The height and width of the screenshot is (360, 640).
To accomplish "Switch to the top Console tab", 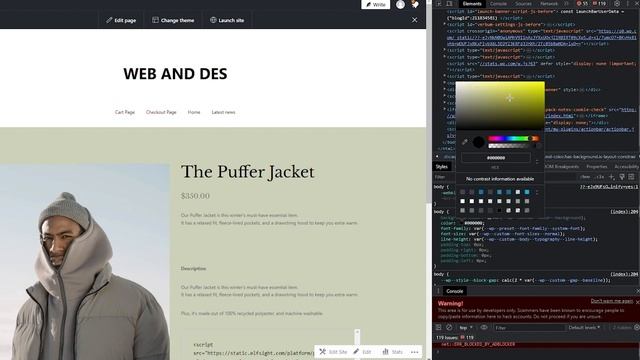I will point(498,4).
